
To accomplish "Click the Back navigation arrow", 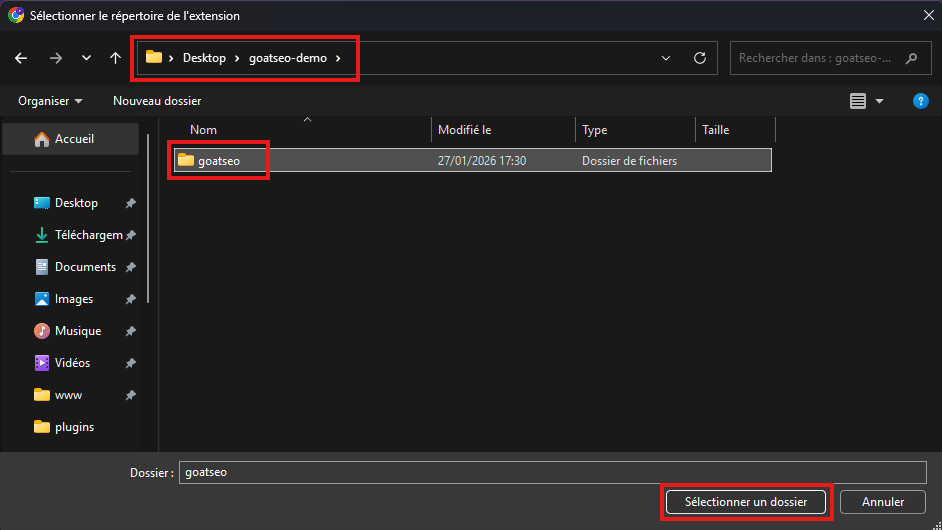I will (21, 58).
